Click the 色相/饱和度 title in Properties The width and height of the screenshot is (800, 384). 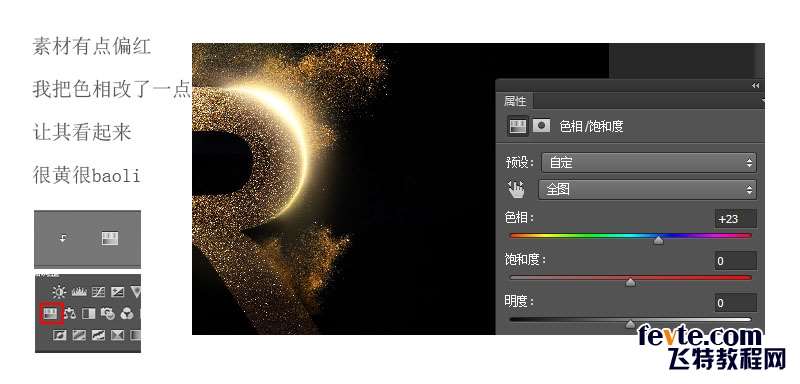tap(591, 126)
